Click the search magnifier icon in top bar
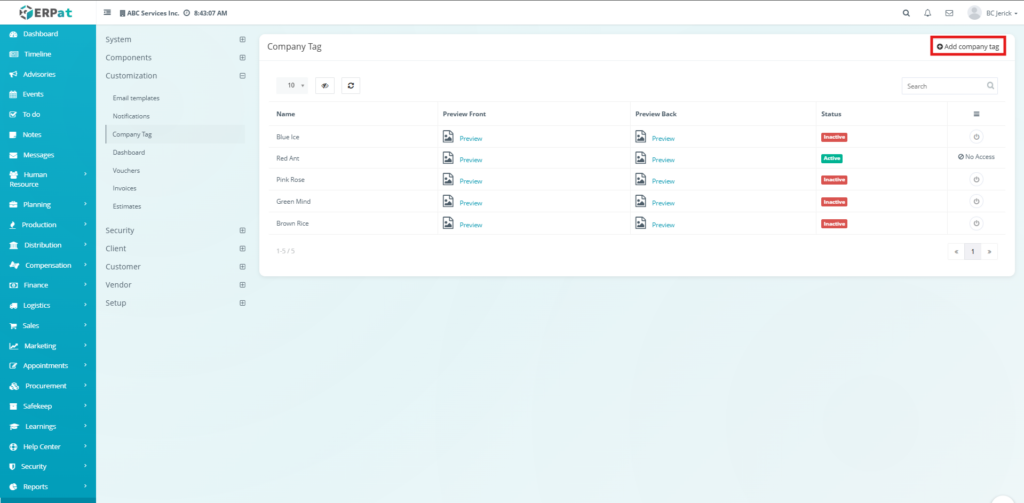The width and height of the screenshot is (1024, 503). (906, 13)
